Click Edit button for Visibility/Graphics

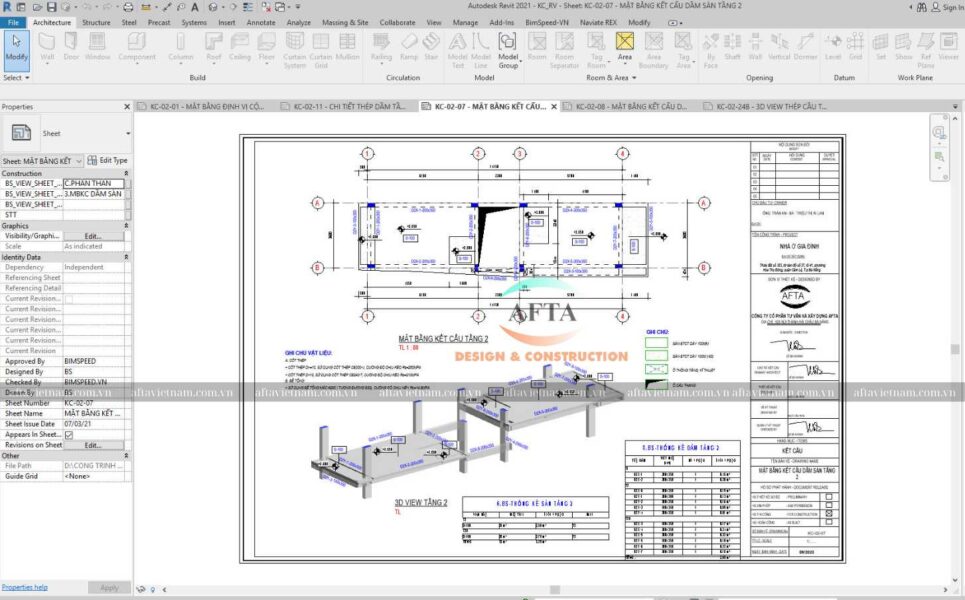[93, 236]
